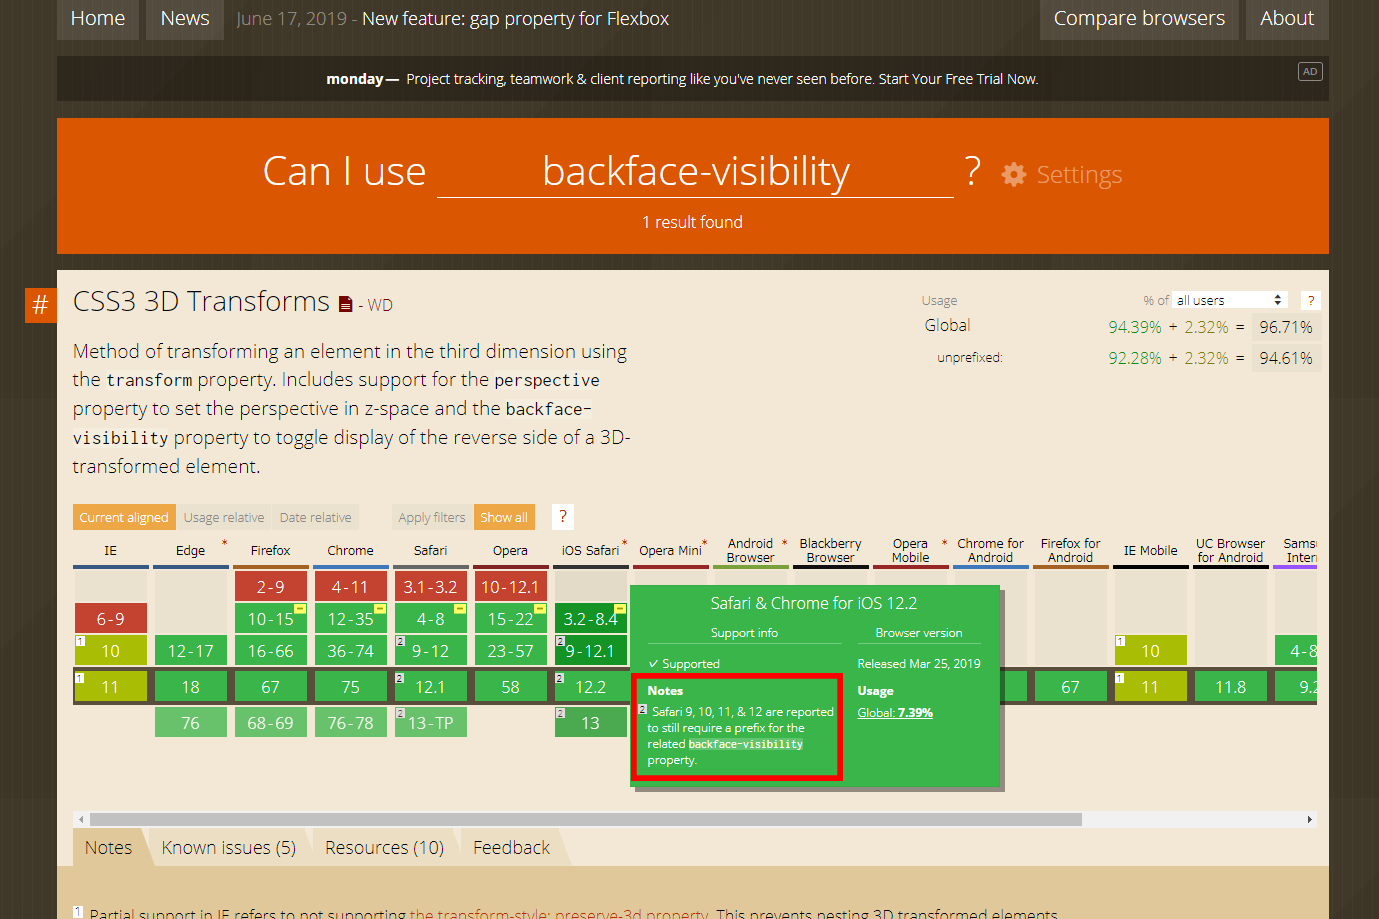Screen dimensions: 1379x919
Task: Open the Resources (10) tab
Action: click(x=384, y=848)
